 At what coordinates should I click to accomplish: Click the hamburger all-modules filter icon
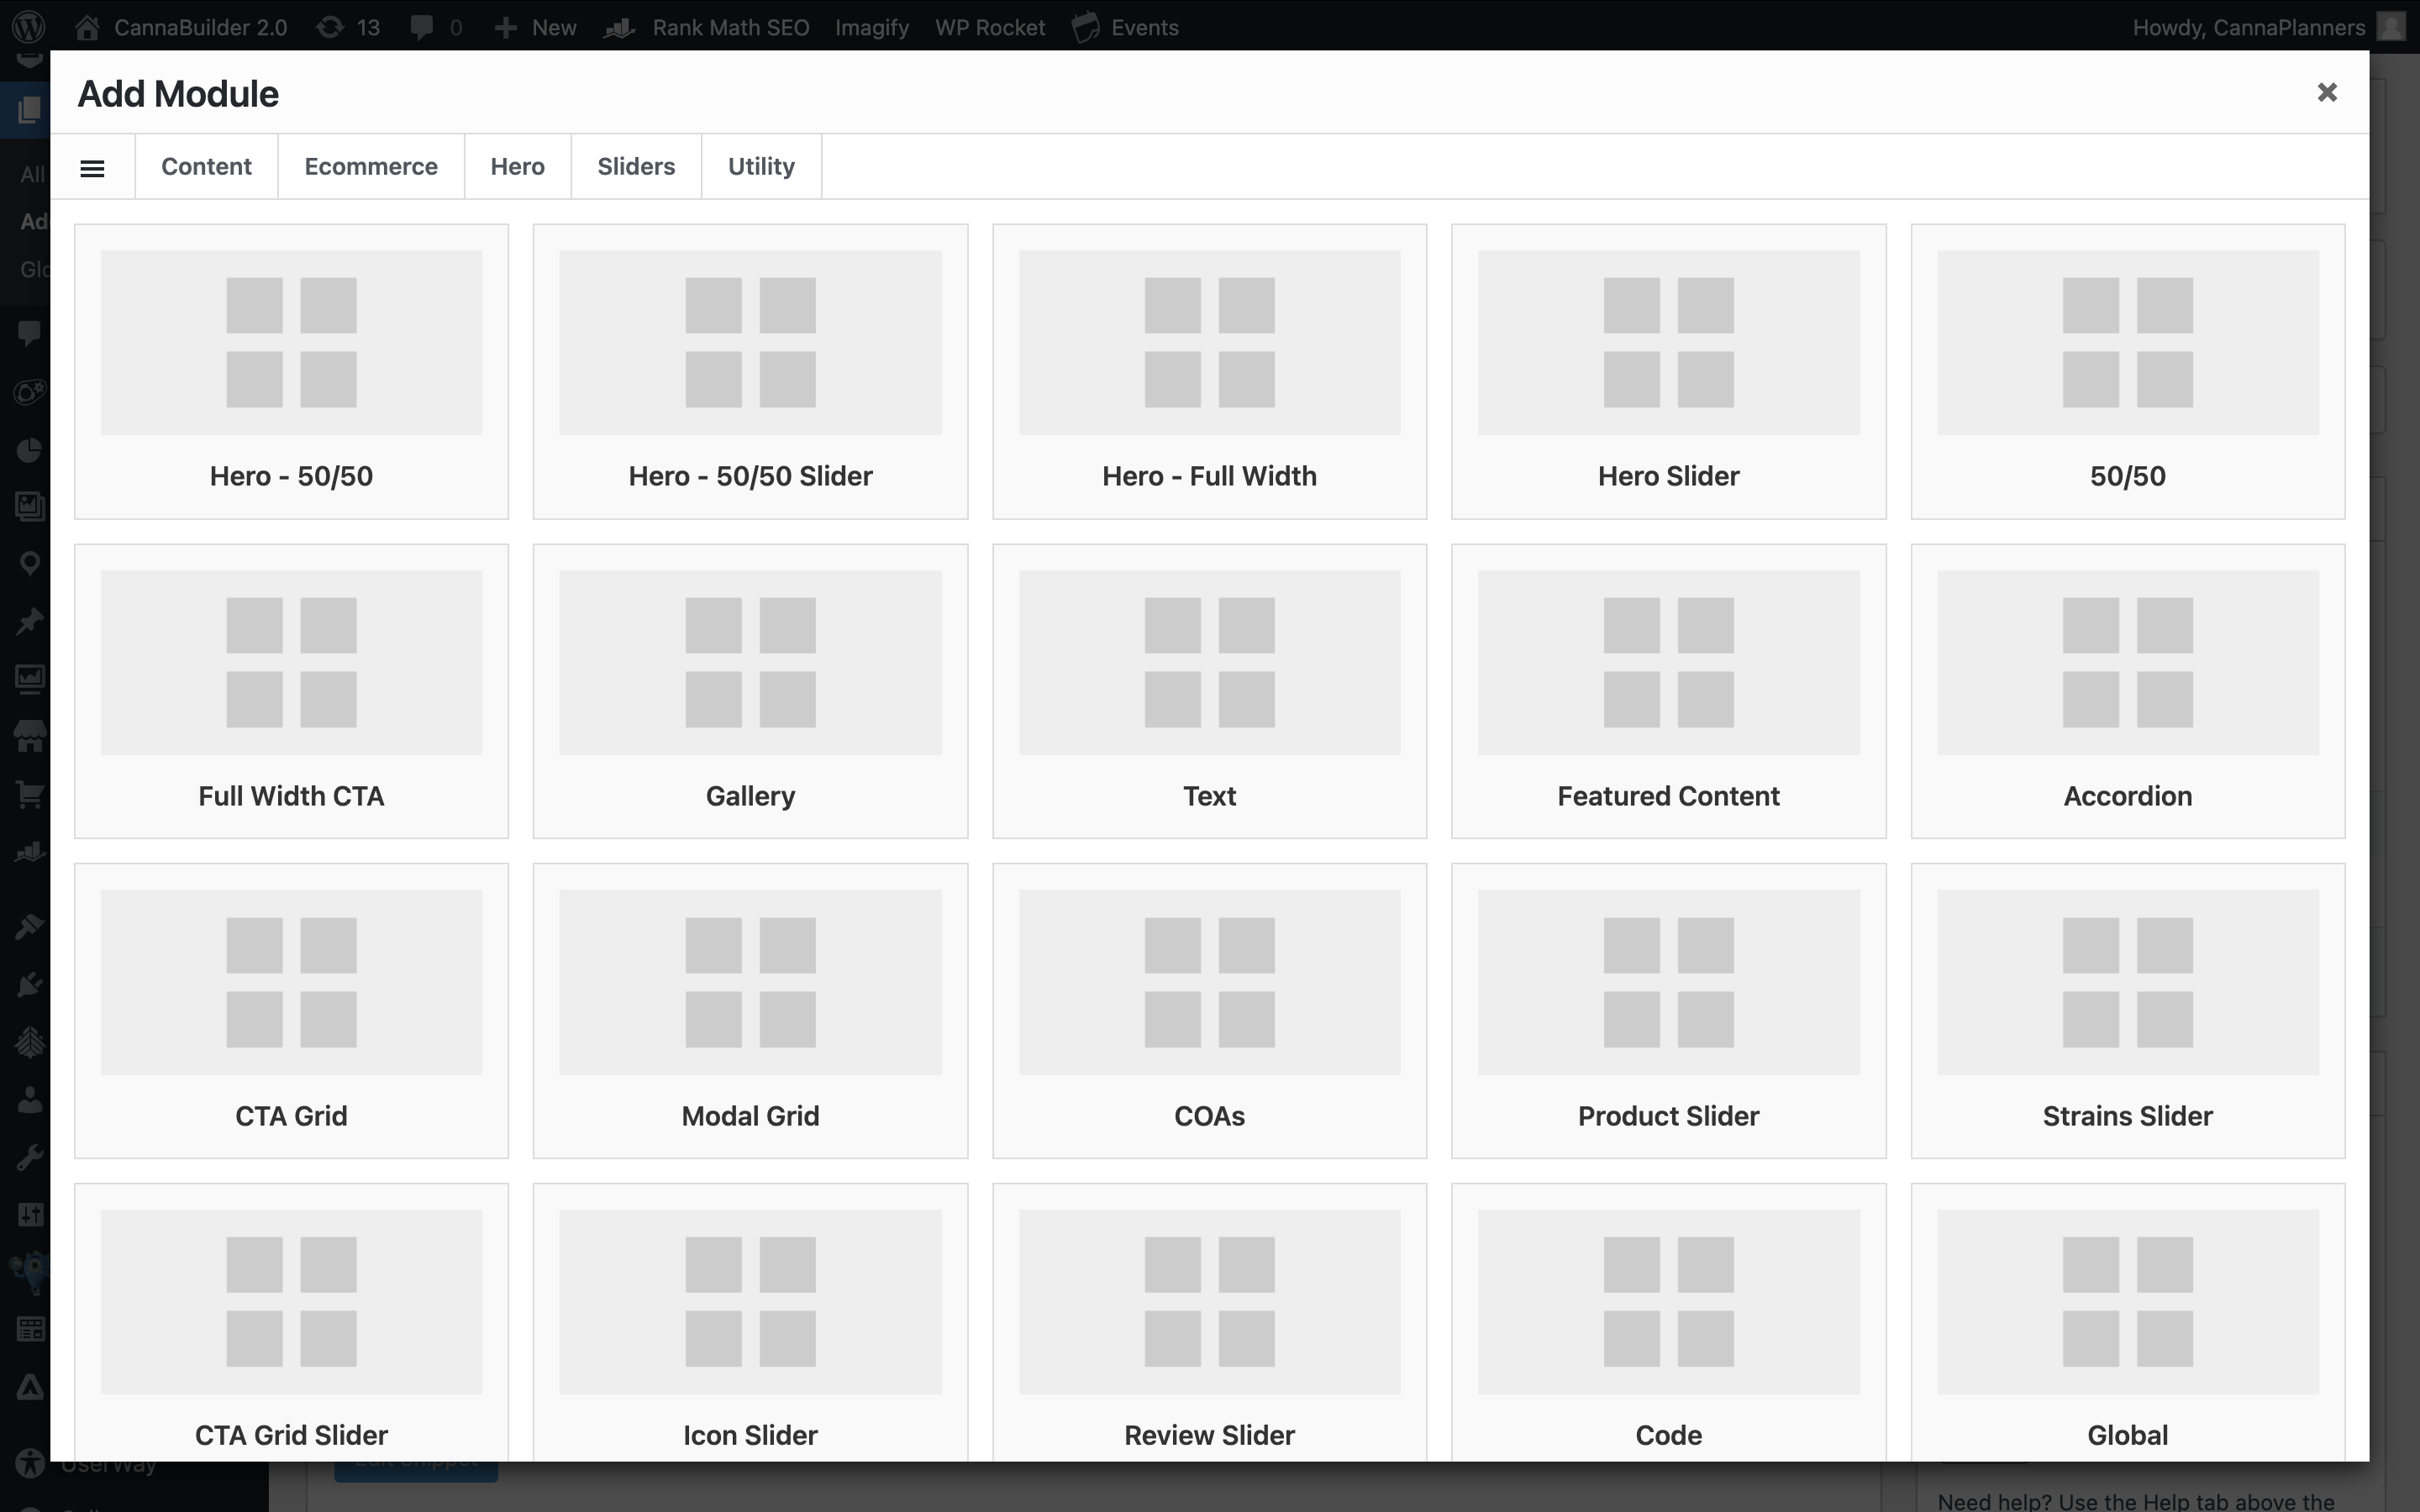click(x=92, y=168)
